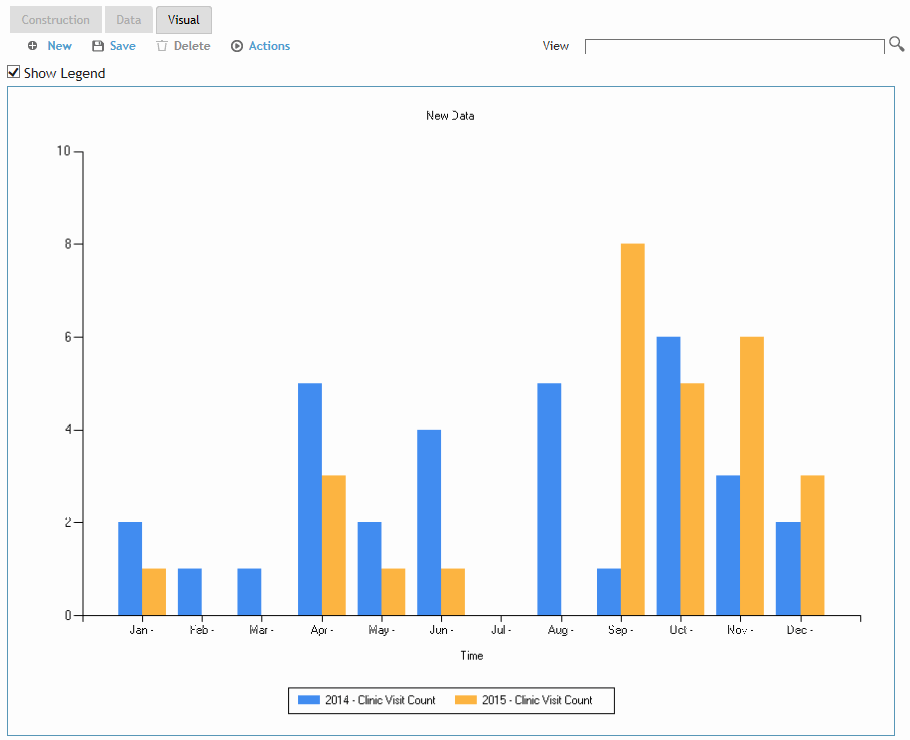This screenshot has height=740, width=910.
Task: Click the 10 y-axis value
Action: pos(63,151)
